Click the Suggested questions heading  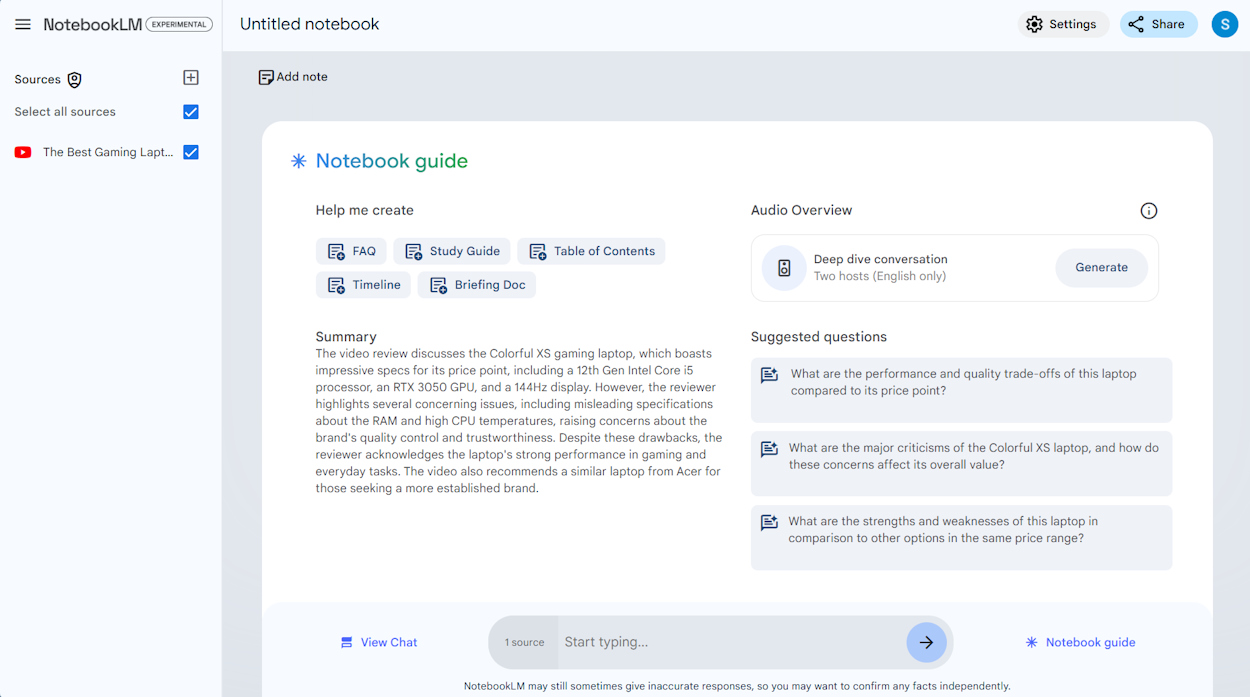(x=819, y=337)
